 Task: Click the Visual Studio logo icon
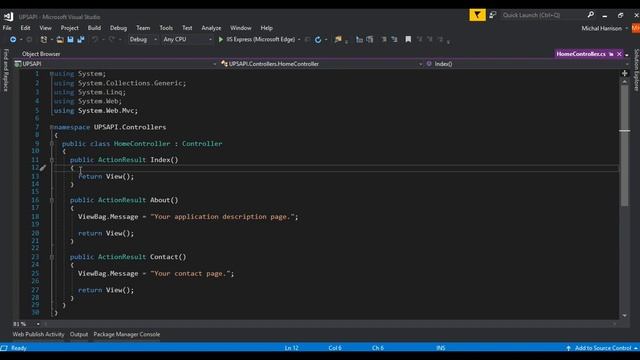point(9,16)
